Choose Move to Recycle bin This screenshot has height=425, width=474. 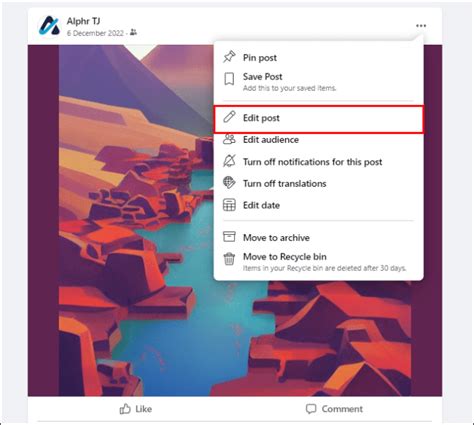(318, 262)
